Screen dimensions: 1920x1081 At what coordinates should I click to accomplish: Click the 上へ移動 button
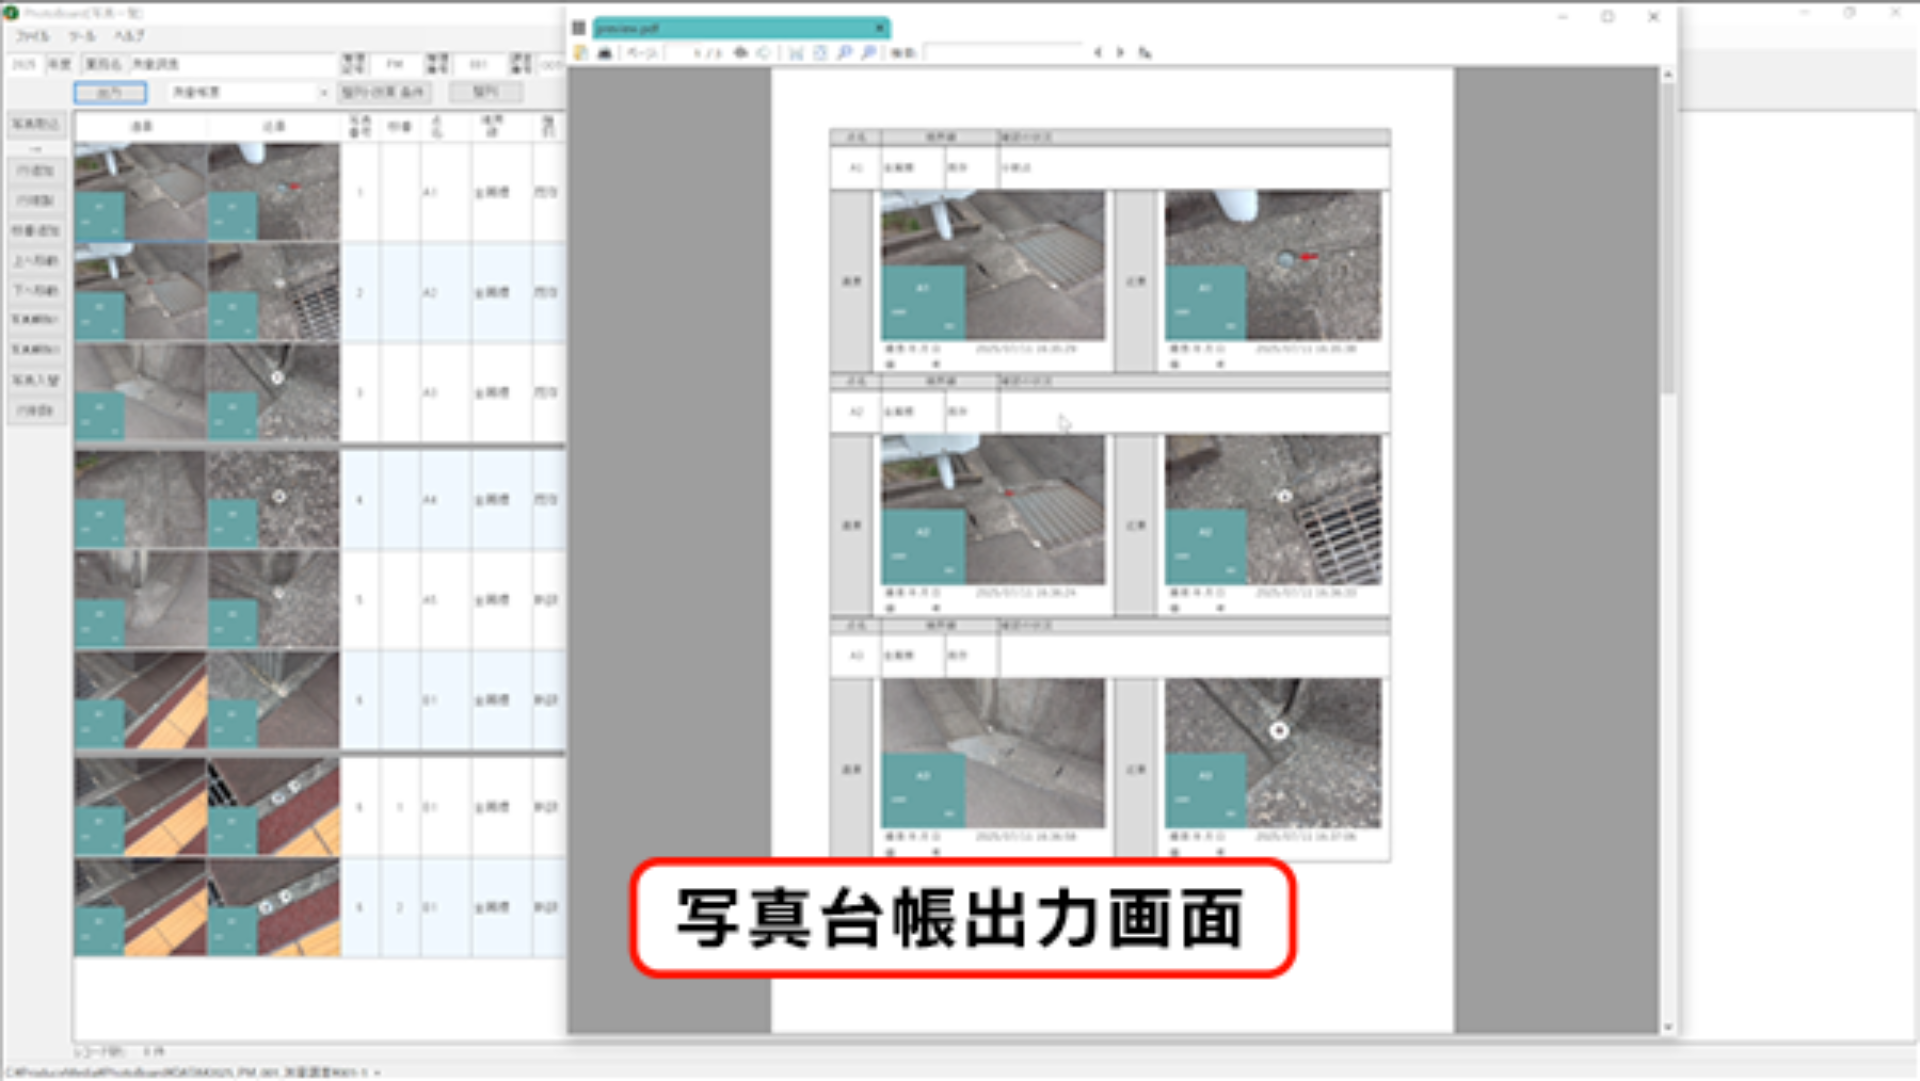tap(36, 261)
